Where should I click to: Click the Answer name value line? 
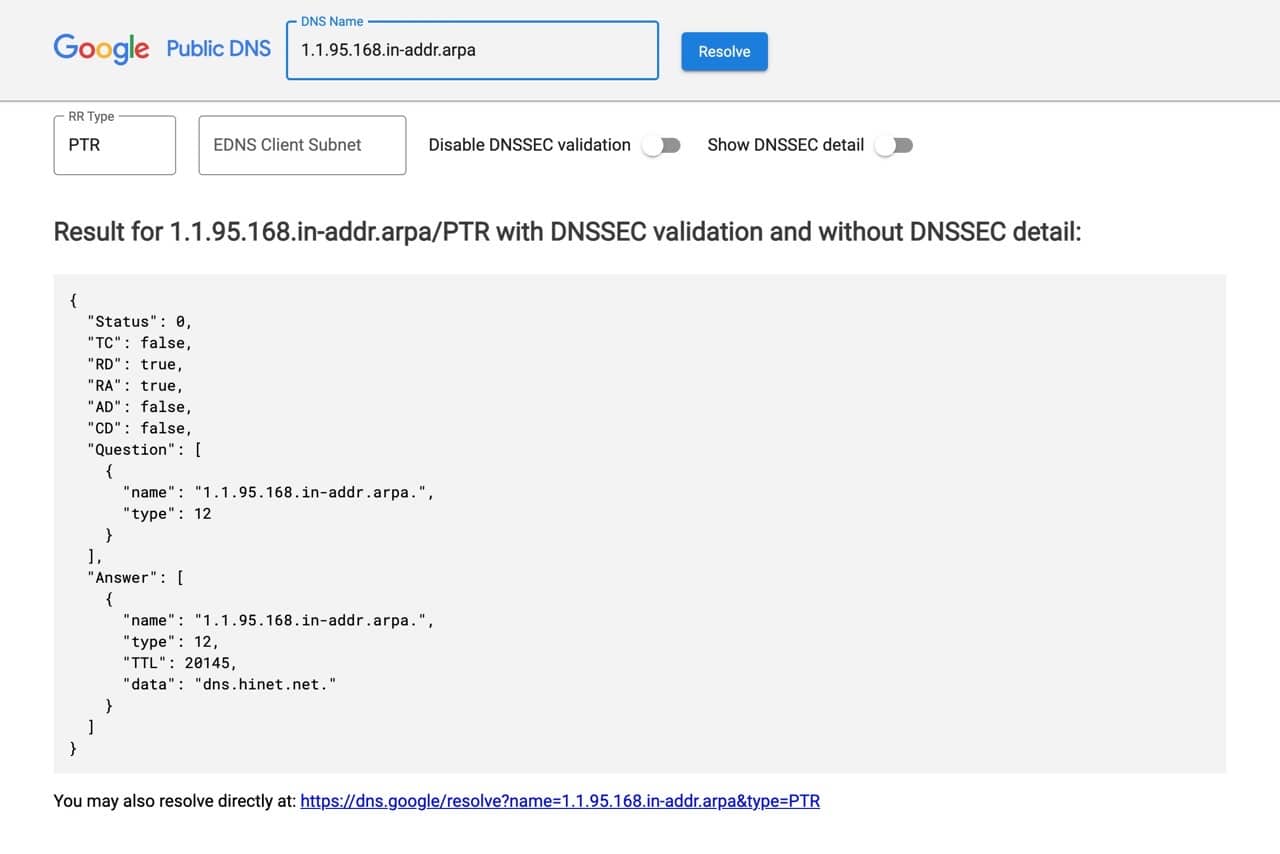tap(279, 620)
